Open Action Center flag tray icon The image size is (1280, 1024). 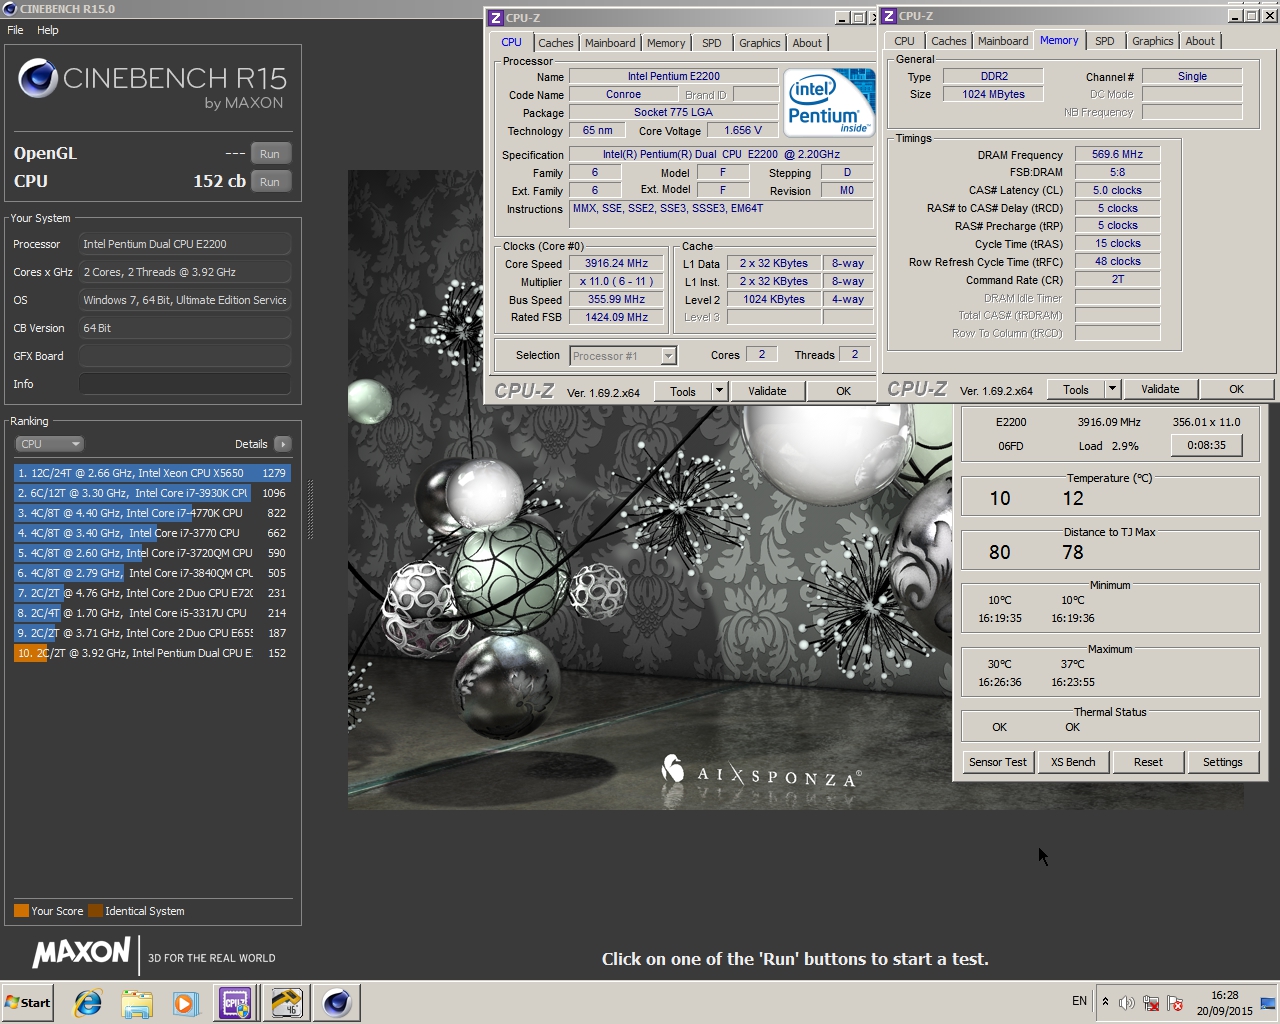point(1175,1003)
